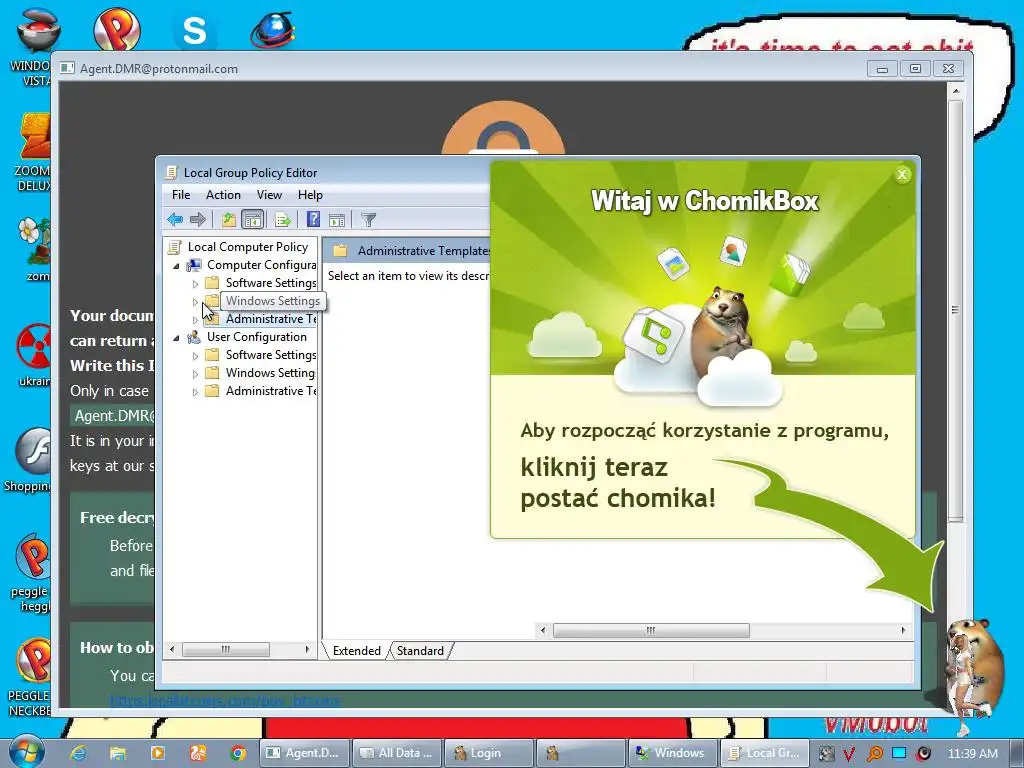Expand Administrative Templates under User Configuration
Screen dimensions: 1024x768
pos(195,392)
